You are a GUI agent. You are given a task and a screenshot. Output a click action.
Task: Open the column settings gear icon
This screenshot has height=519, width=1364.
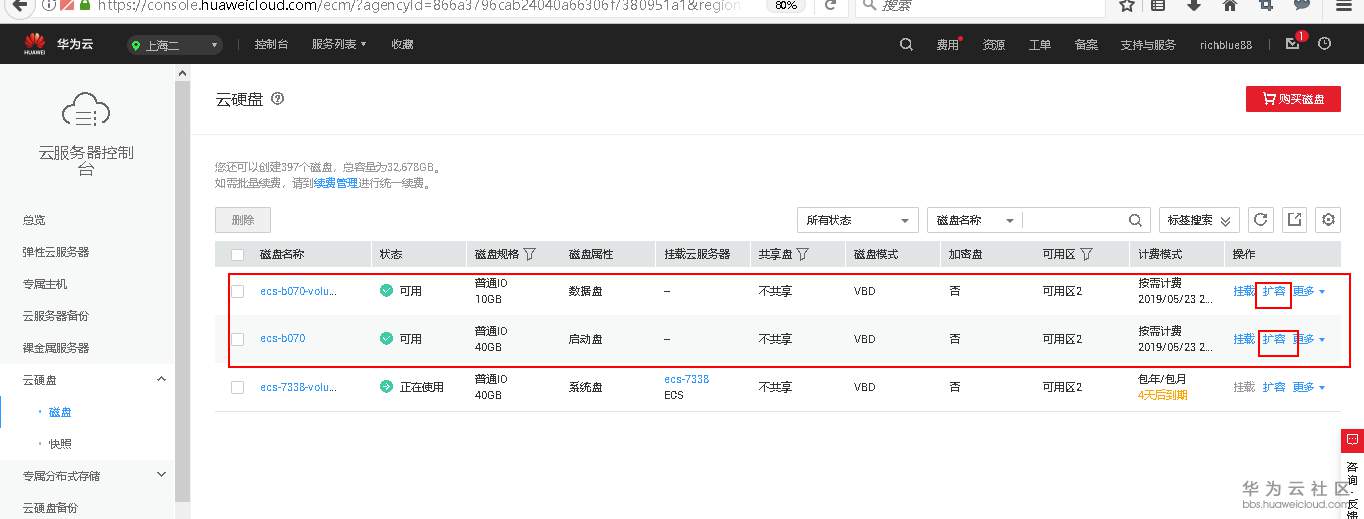point(1328,220)
